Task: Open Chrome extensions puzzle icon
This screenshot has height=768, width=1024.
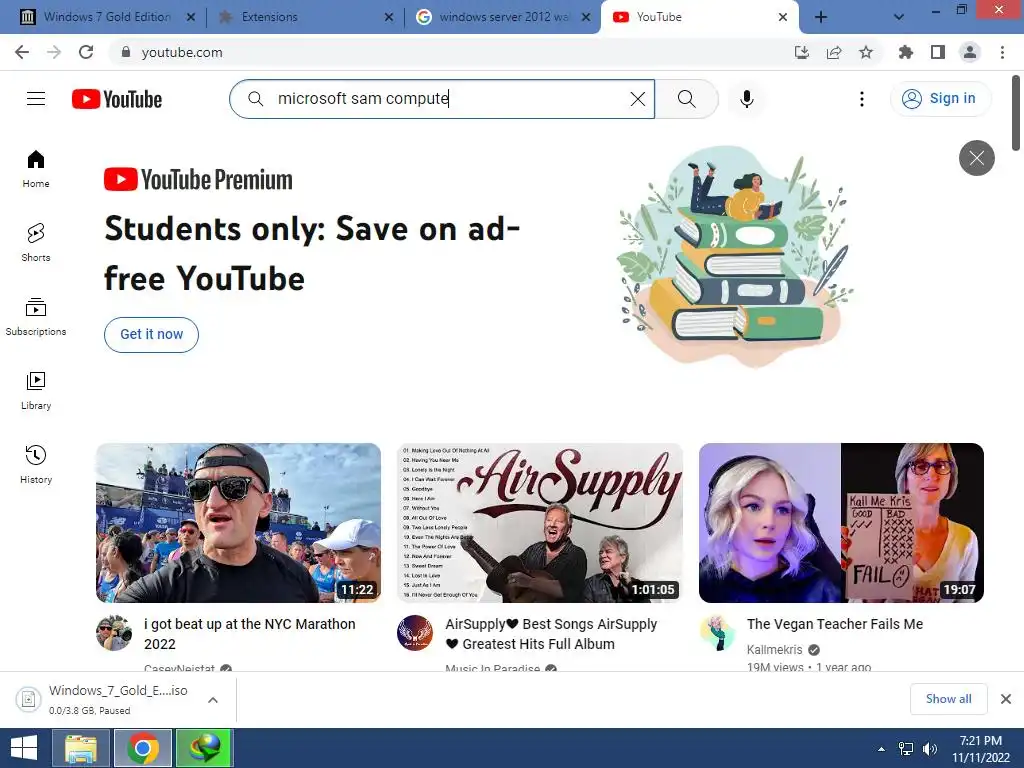Action: point(906,52)
